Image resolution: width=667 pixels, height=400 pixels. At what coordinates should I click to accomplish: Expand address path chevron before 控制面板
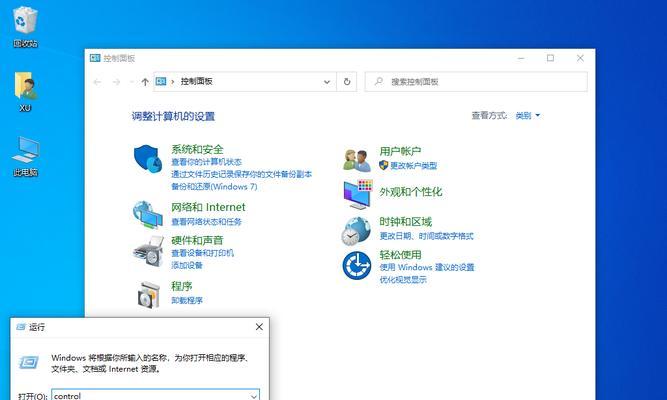coord(172,82)
